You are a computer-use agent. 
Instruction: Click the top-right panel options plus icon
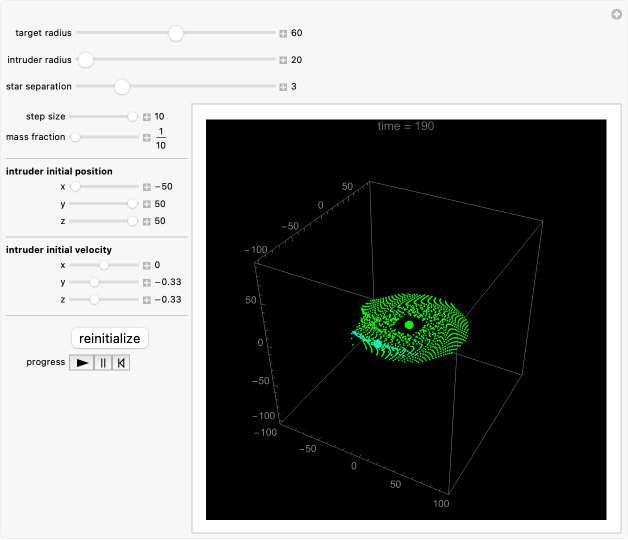coord(616,14)
